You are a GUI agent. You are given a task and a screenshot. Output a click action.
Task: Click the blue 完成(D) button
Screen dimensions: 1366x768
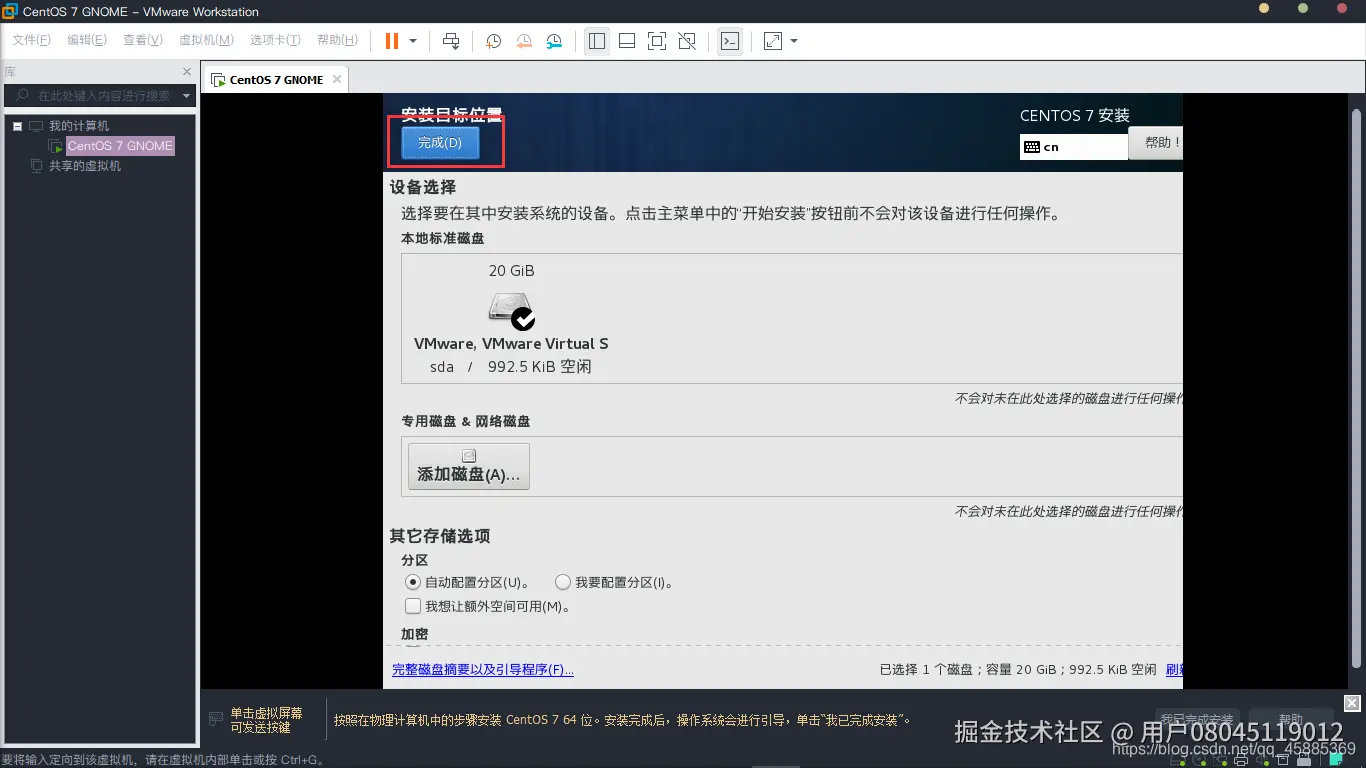point(440,143)
